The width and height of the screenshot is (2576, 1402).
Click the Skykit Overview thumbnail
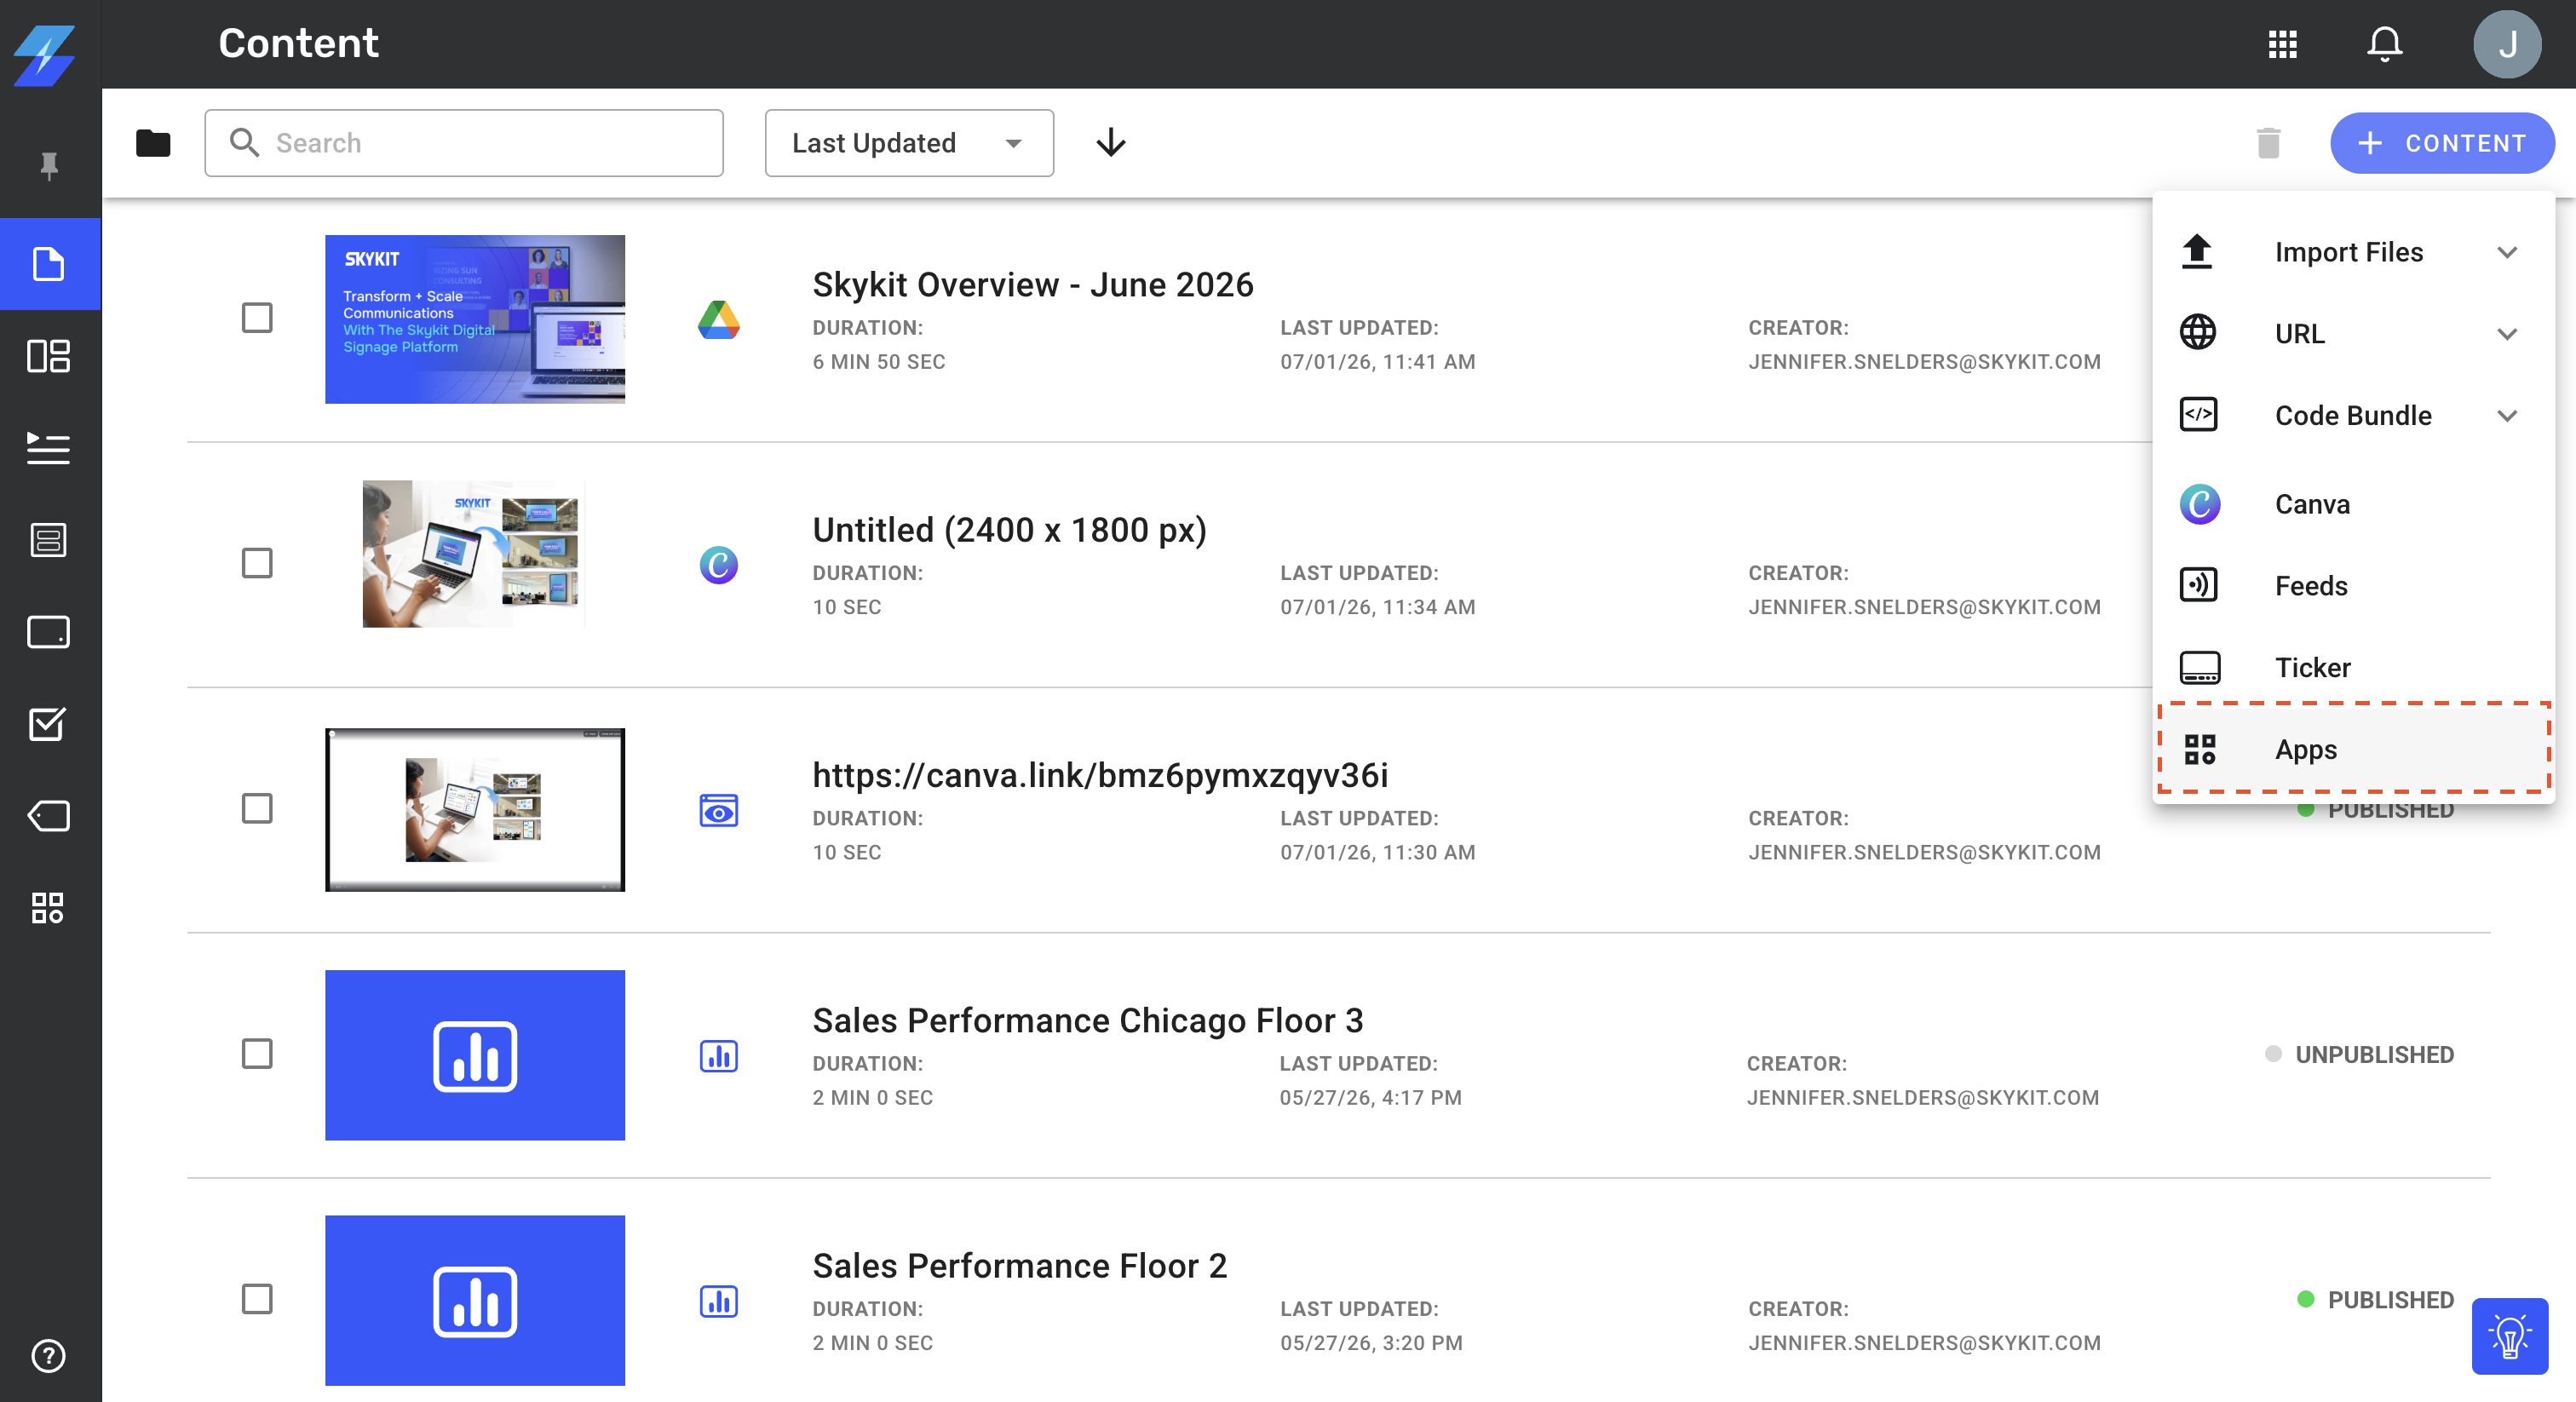[475, 319]
